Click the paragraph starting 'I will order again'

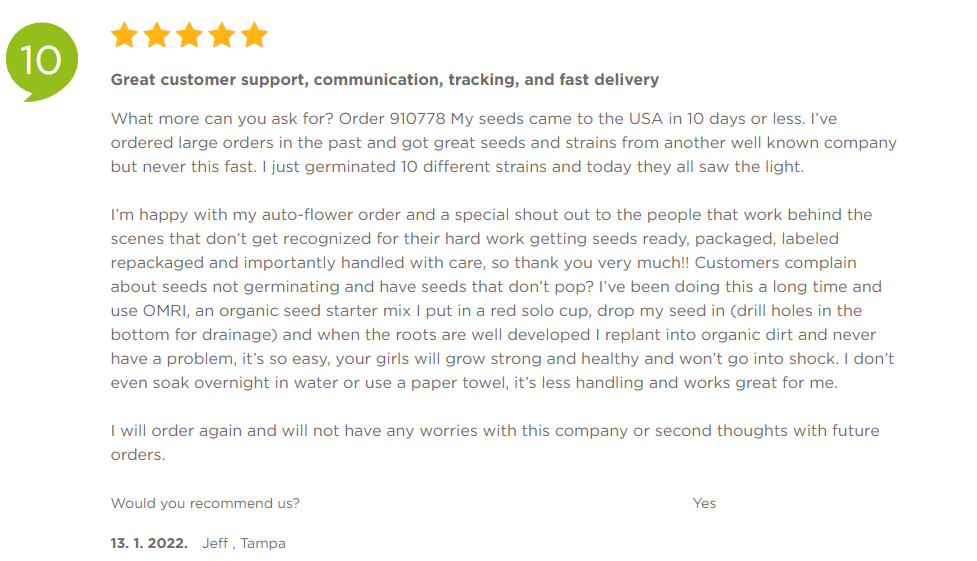tap(494, 431)
